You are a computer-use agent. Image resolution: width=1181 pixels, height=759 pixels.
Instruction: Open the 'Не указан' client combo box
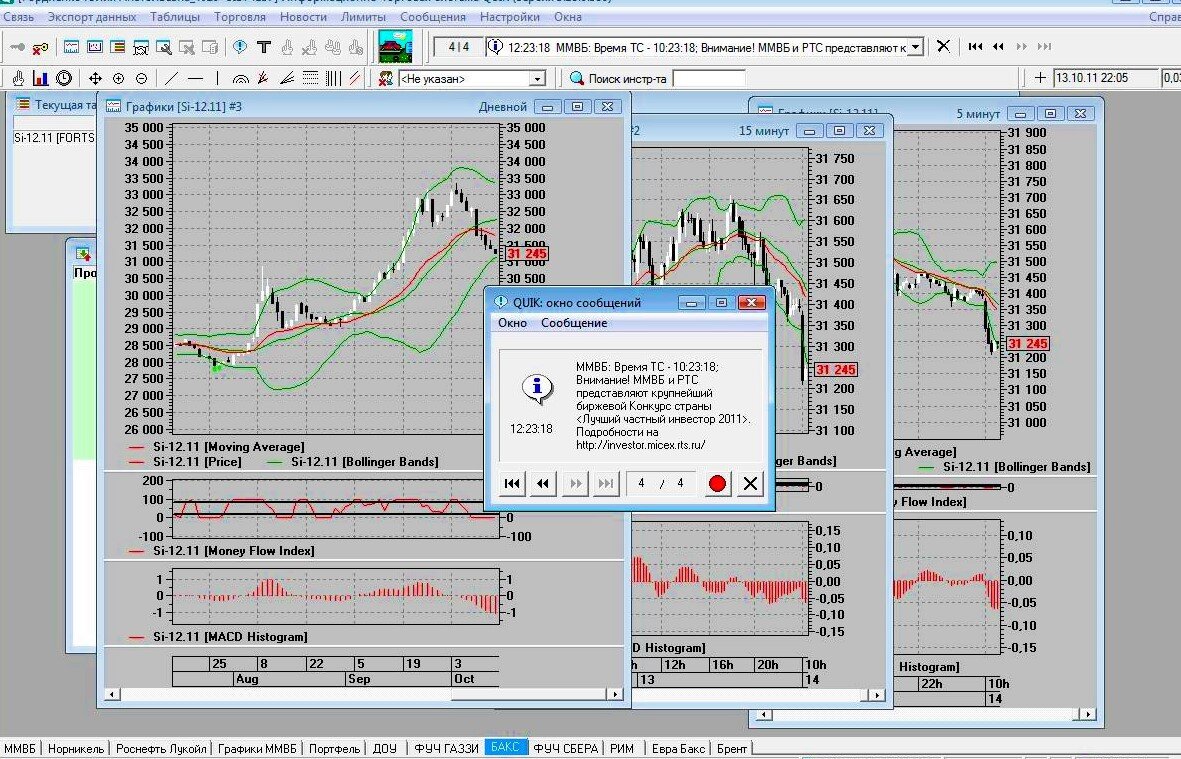pos(471,78)
